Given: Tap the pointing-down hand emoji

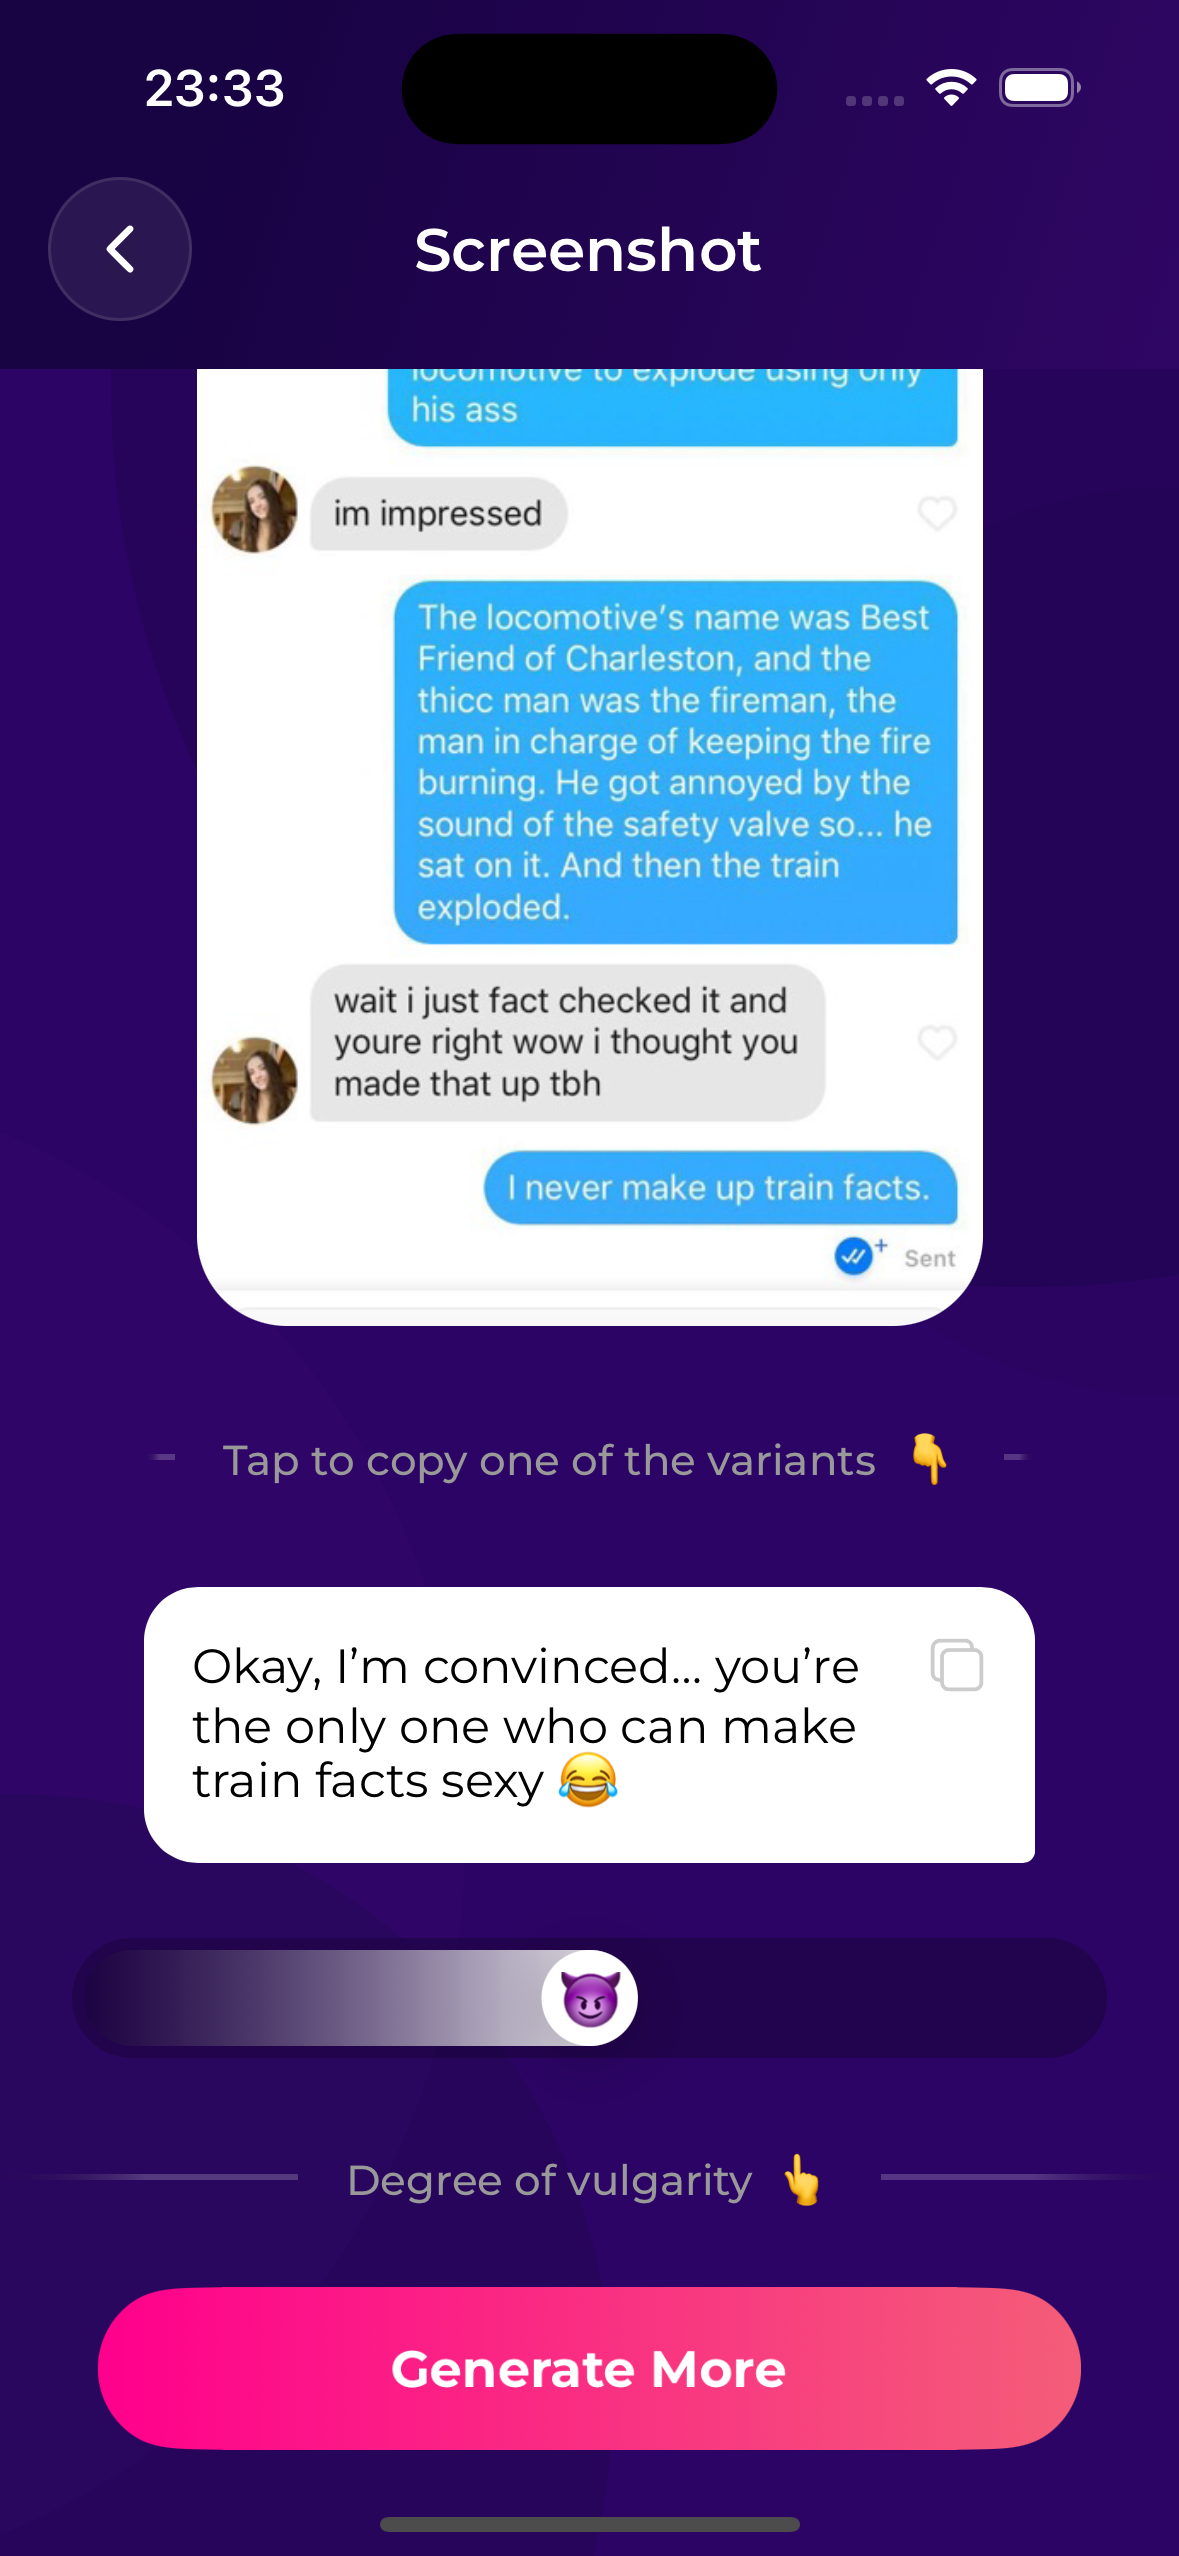Looking at the screenshot, I should [x=930, y=1459].
